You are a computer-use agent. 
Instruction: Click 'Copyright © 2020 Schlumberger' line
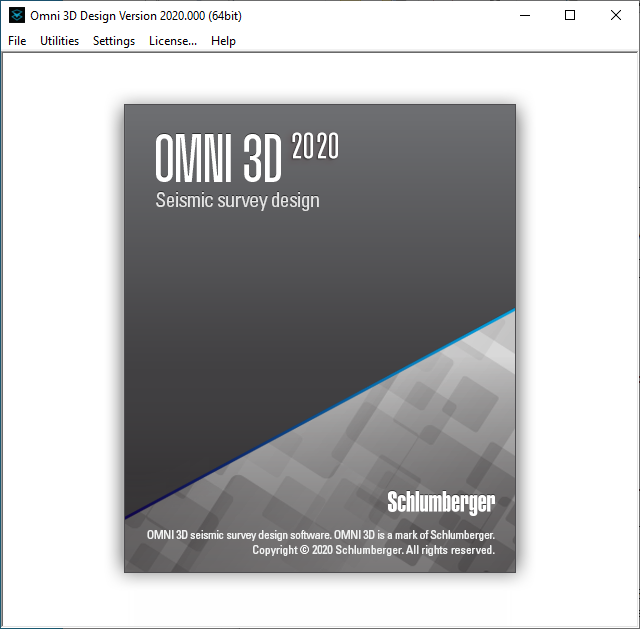tap(373, 550)
